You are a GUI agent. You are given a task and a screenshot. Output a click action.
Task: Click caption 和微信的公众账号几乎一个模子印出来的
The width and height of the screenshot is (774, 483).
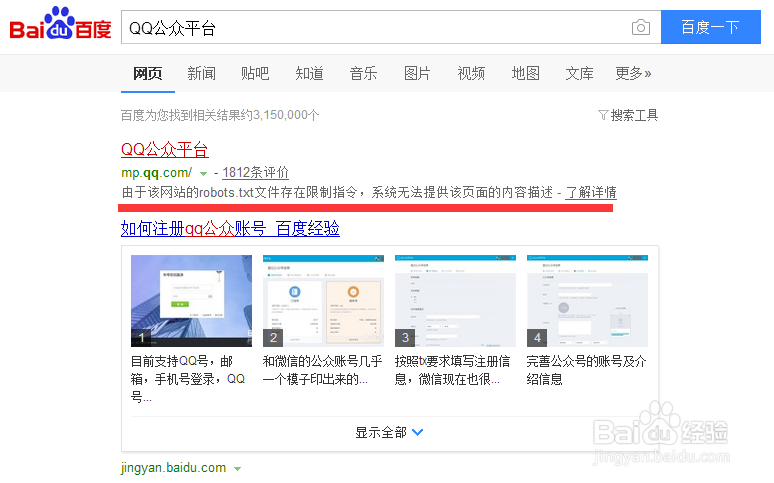322,370
